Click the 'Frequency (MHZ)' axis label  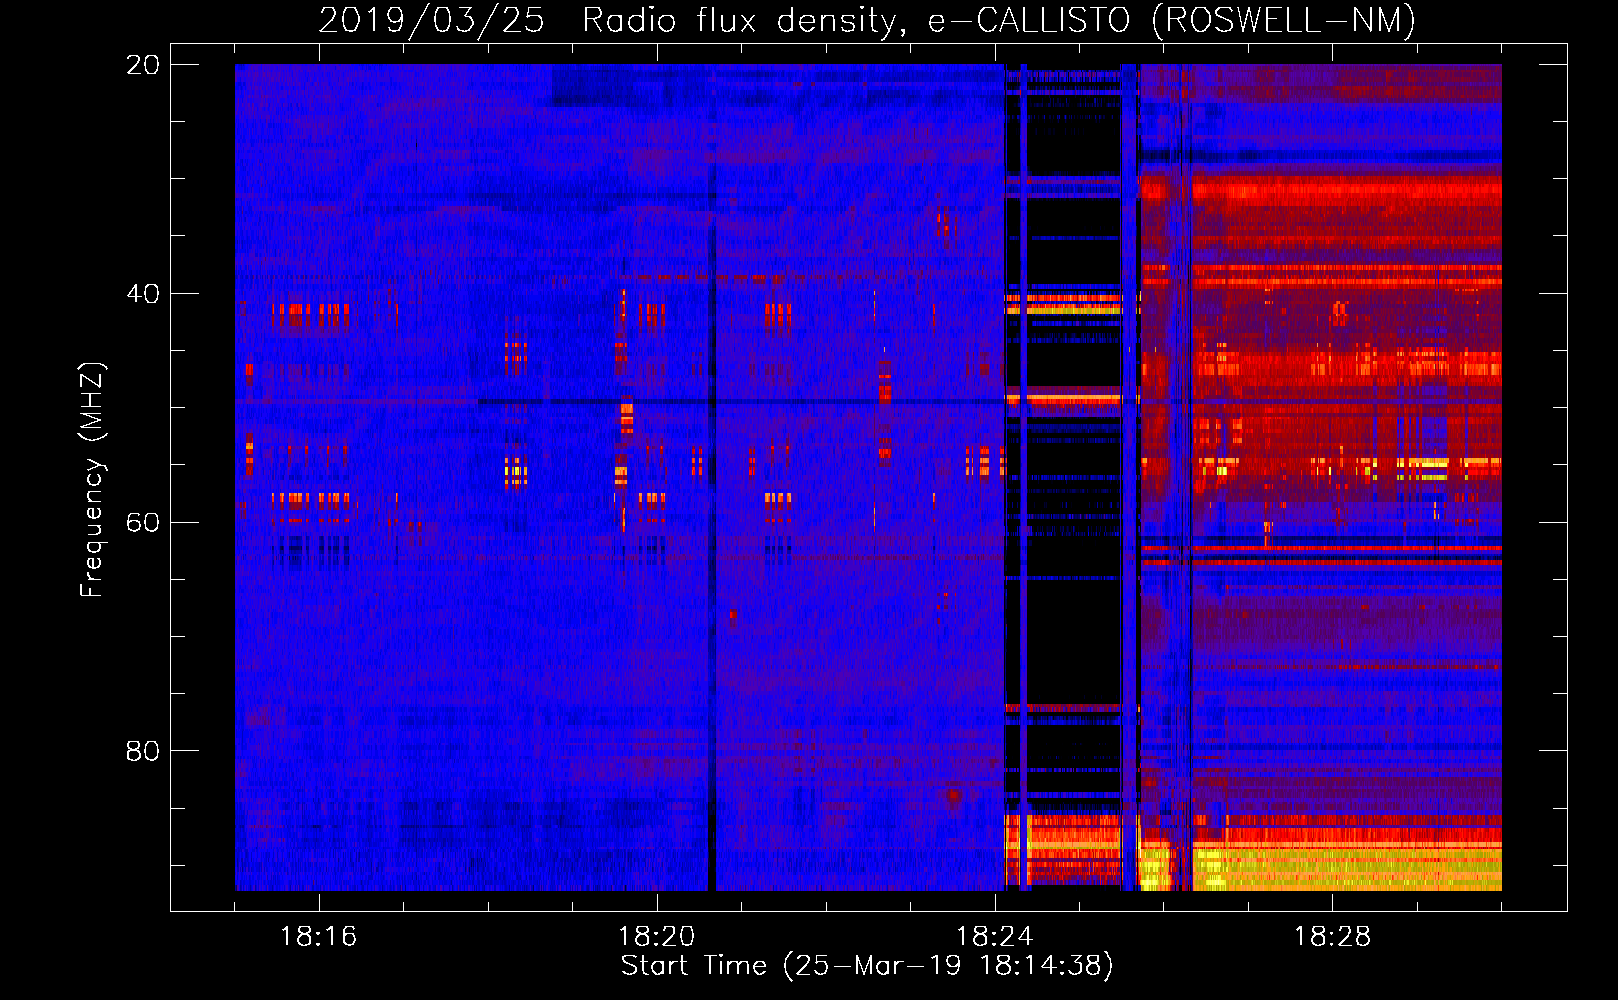click(x=92, y=480)
